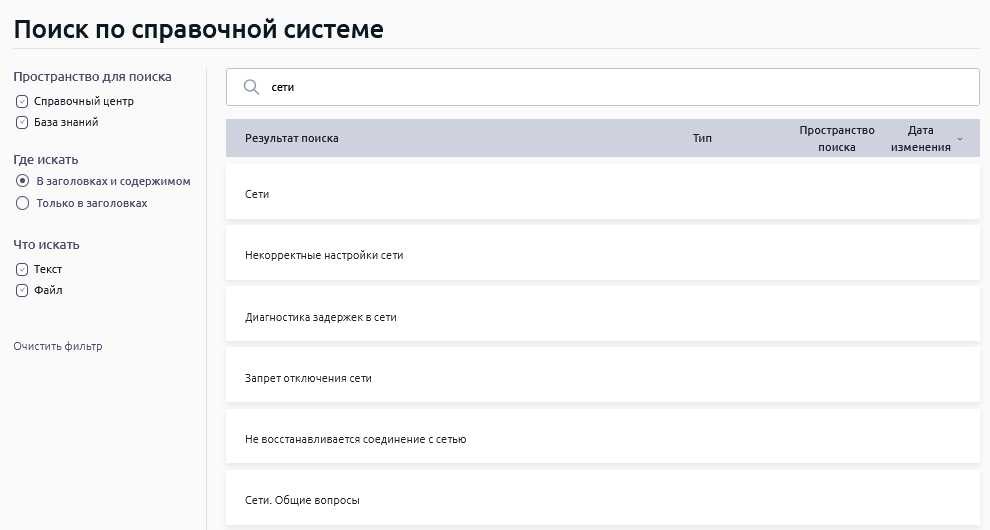This screenshot has height=530, width=990.
Task: Open Диагностика задержек в сети result
Action: pos(321,317)
